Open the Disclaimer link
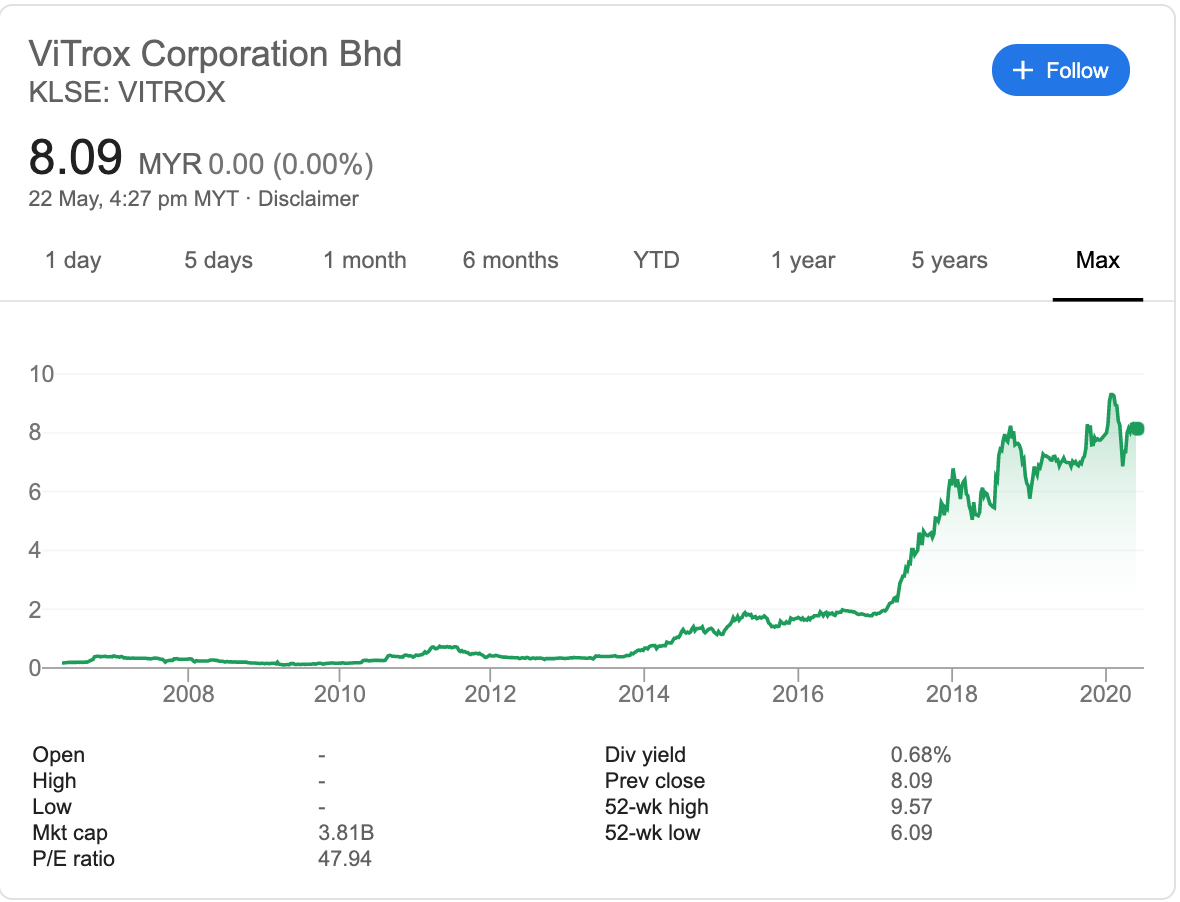1180x902 pixels. (x=308, y=198)
